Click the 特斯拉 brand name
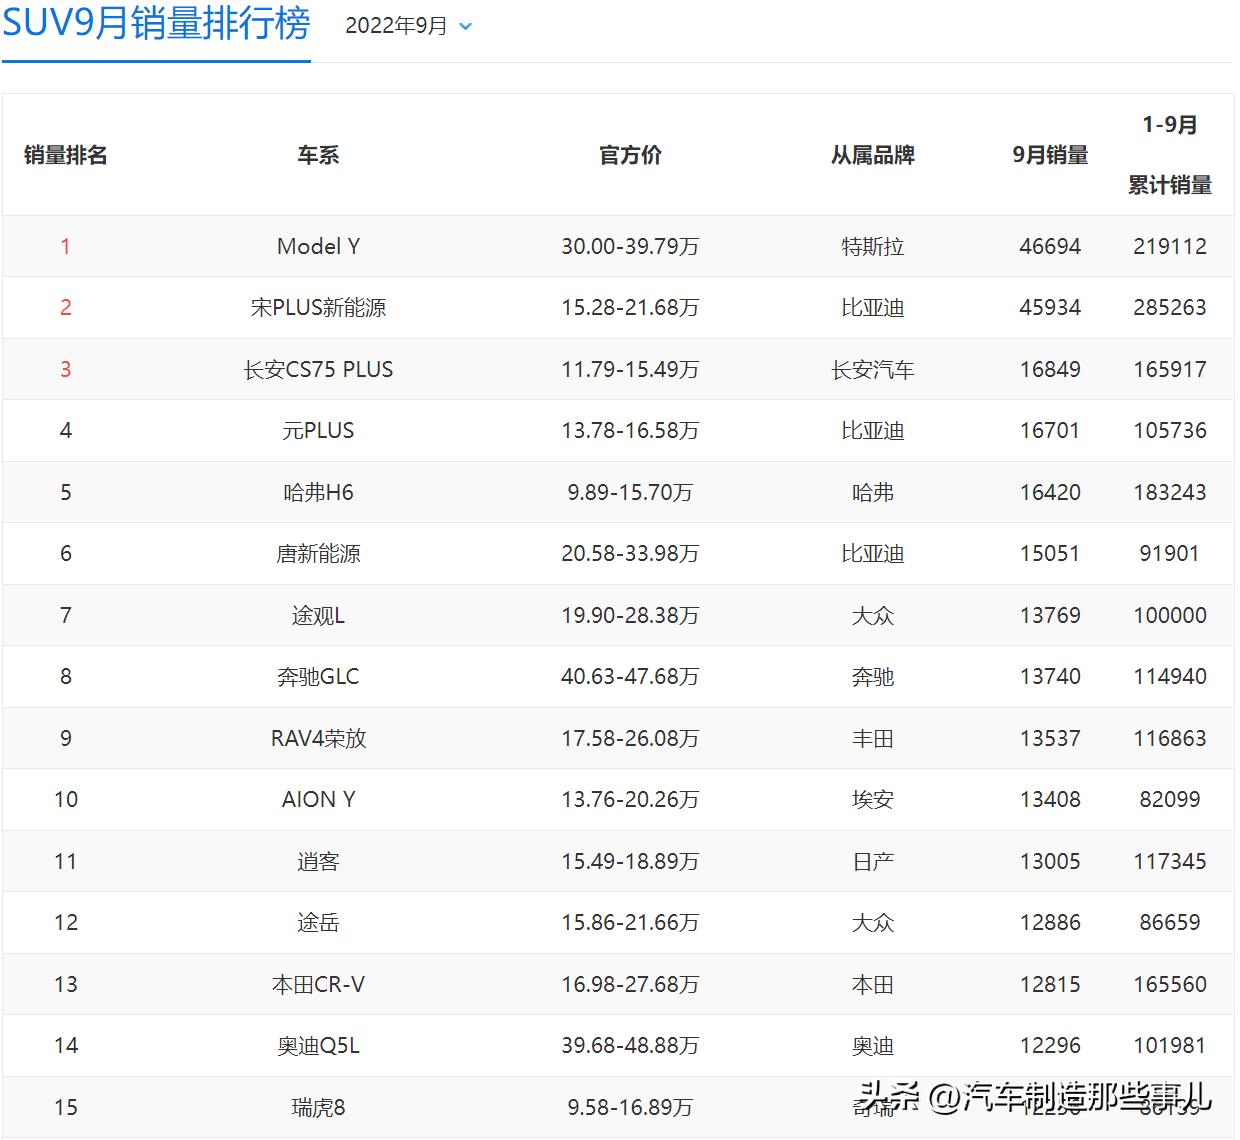The width and height of the screenshot is (1240, 1140). coord(872,246)
